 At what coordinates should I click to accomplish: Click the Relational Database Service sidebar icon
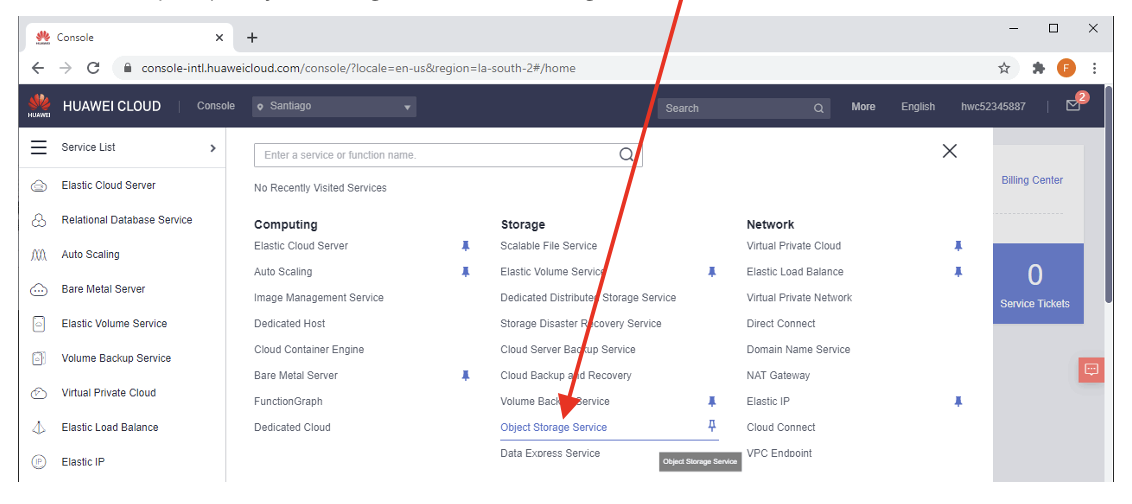coord(39,220)
